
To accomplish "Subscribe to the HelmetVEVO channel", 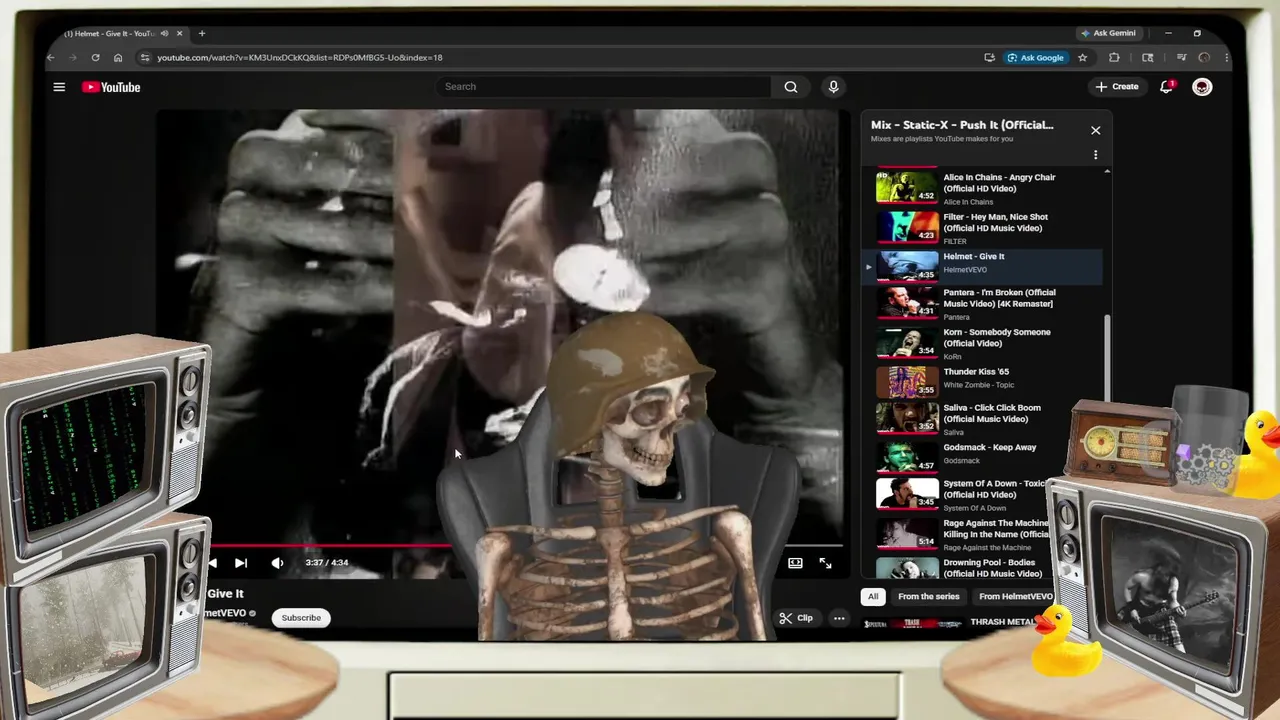I will point(301,618).
